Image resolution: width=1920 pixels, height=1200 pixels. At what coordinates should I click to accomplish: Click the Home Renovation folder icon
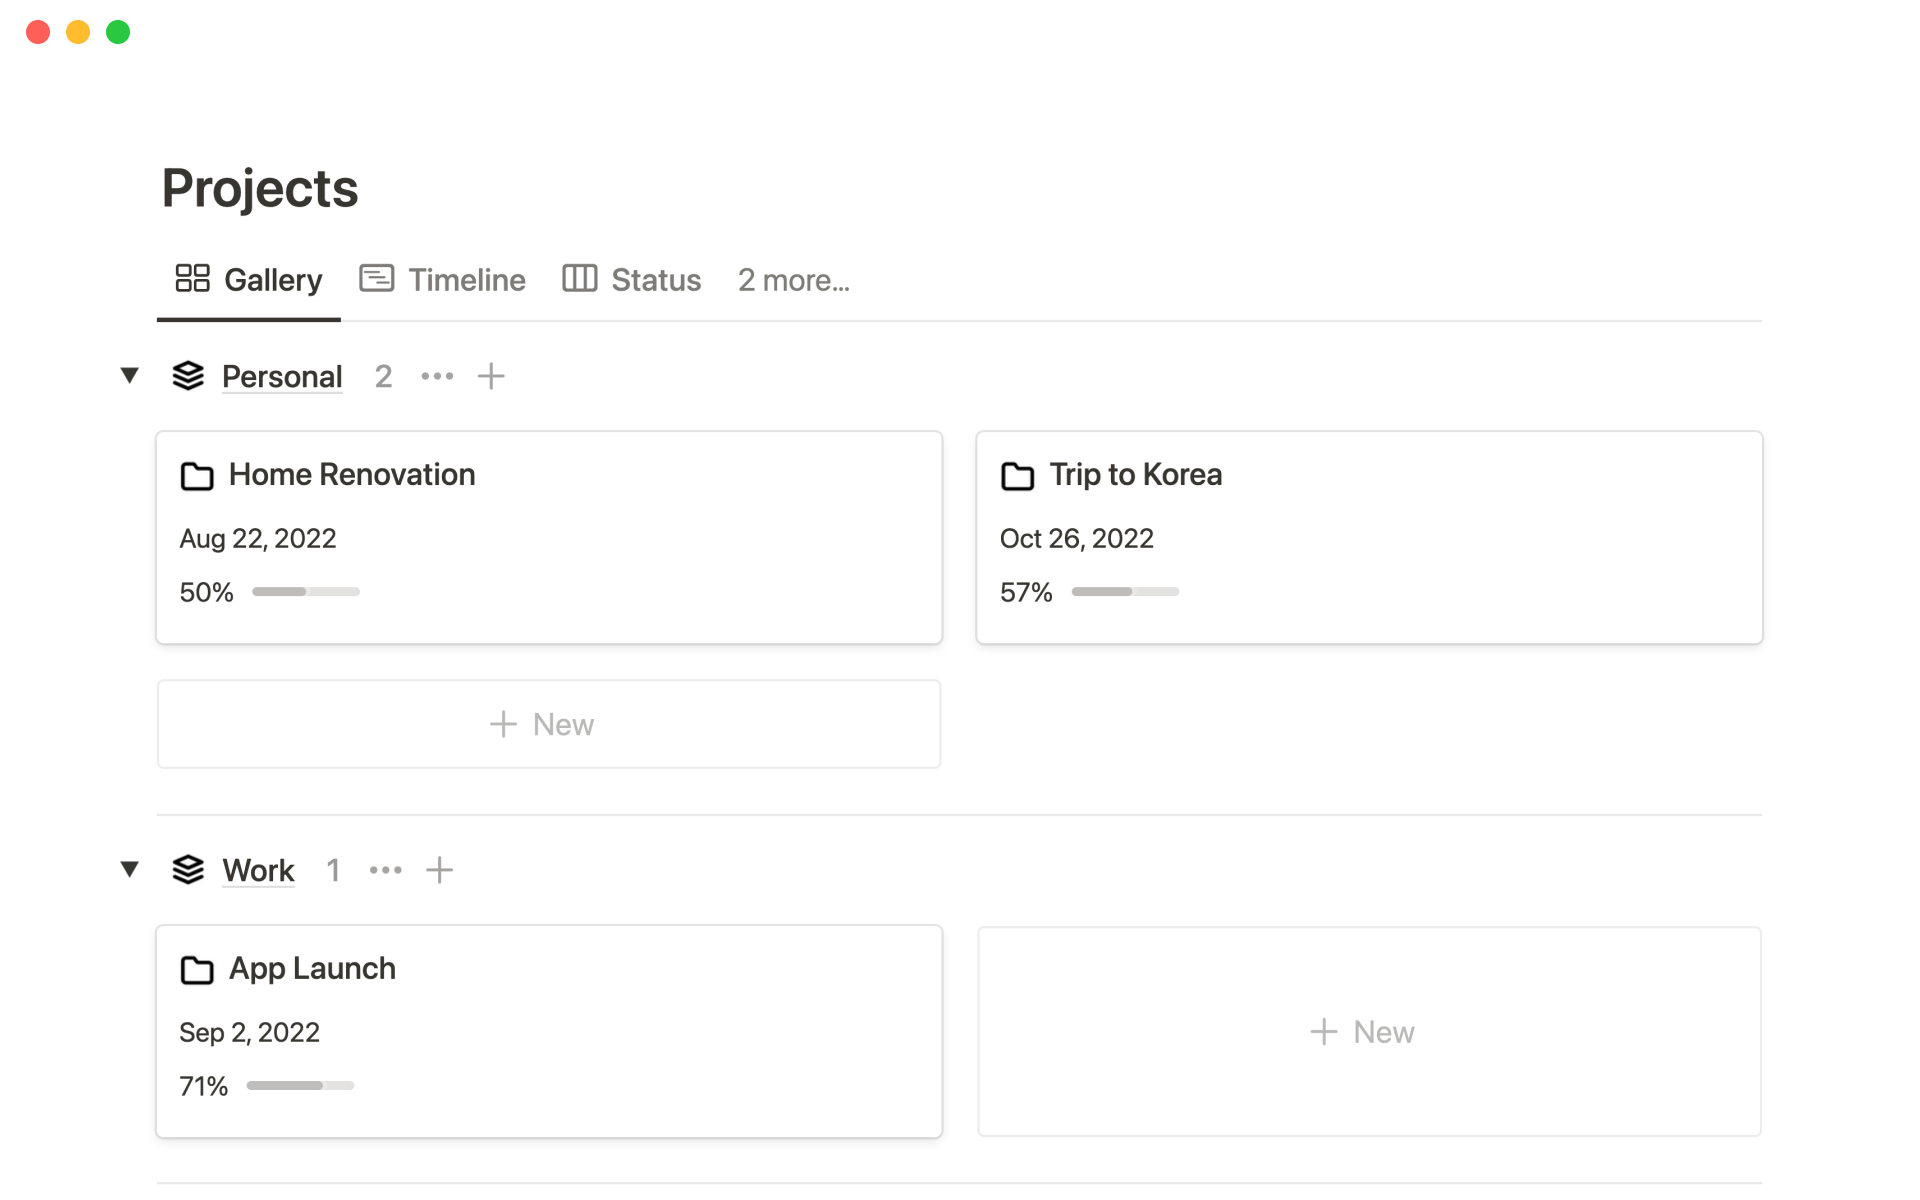click(x=197, y=476)
